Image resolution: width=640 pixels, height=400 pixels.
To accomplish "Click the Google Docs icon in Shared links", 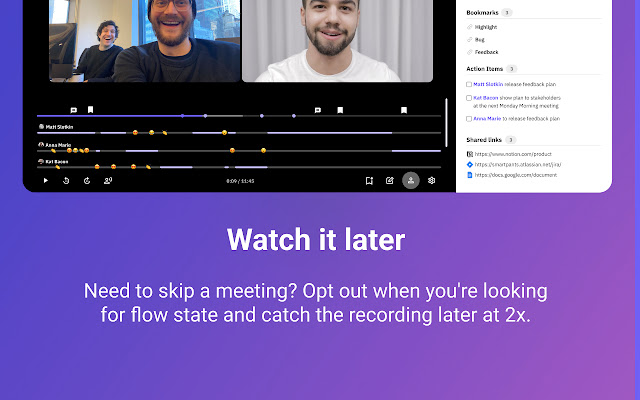I will pyautogui.click(x=470, y=175).
